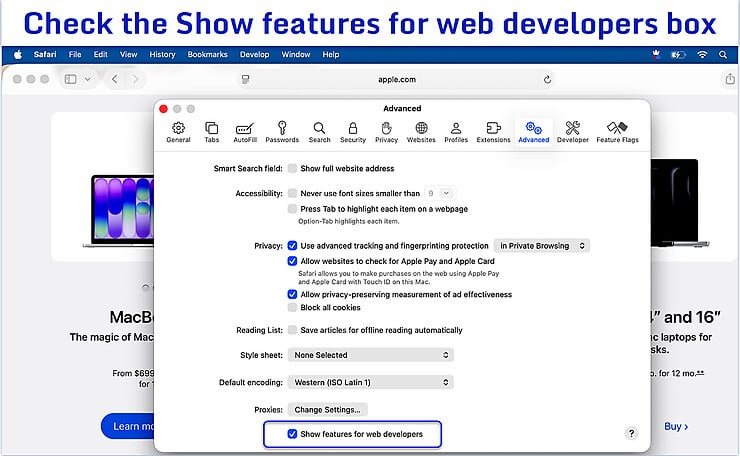Open the Feature Flags pane

tap(617, 132)
